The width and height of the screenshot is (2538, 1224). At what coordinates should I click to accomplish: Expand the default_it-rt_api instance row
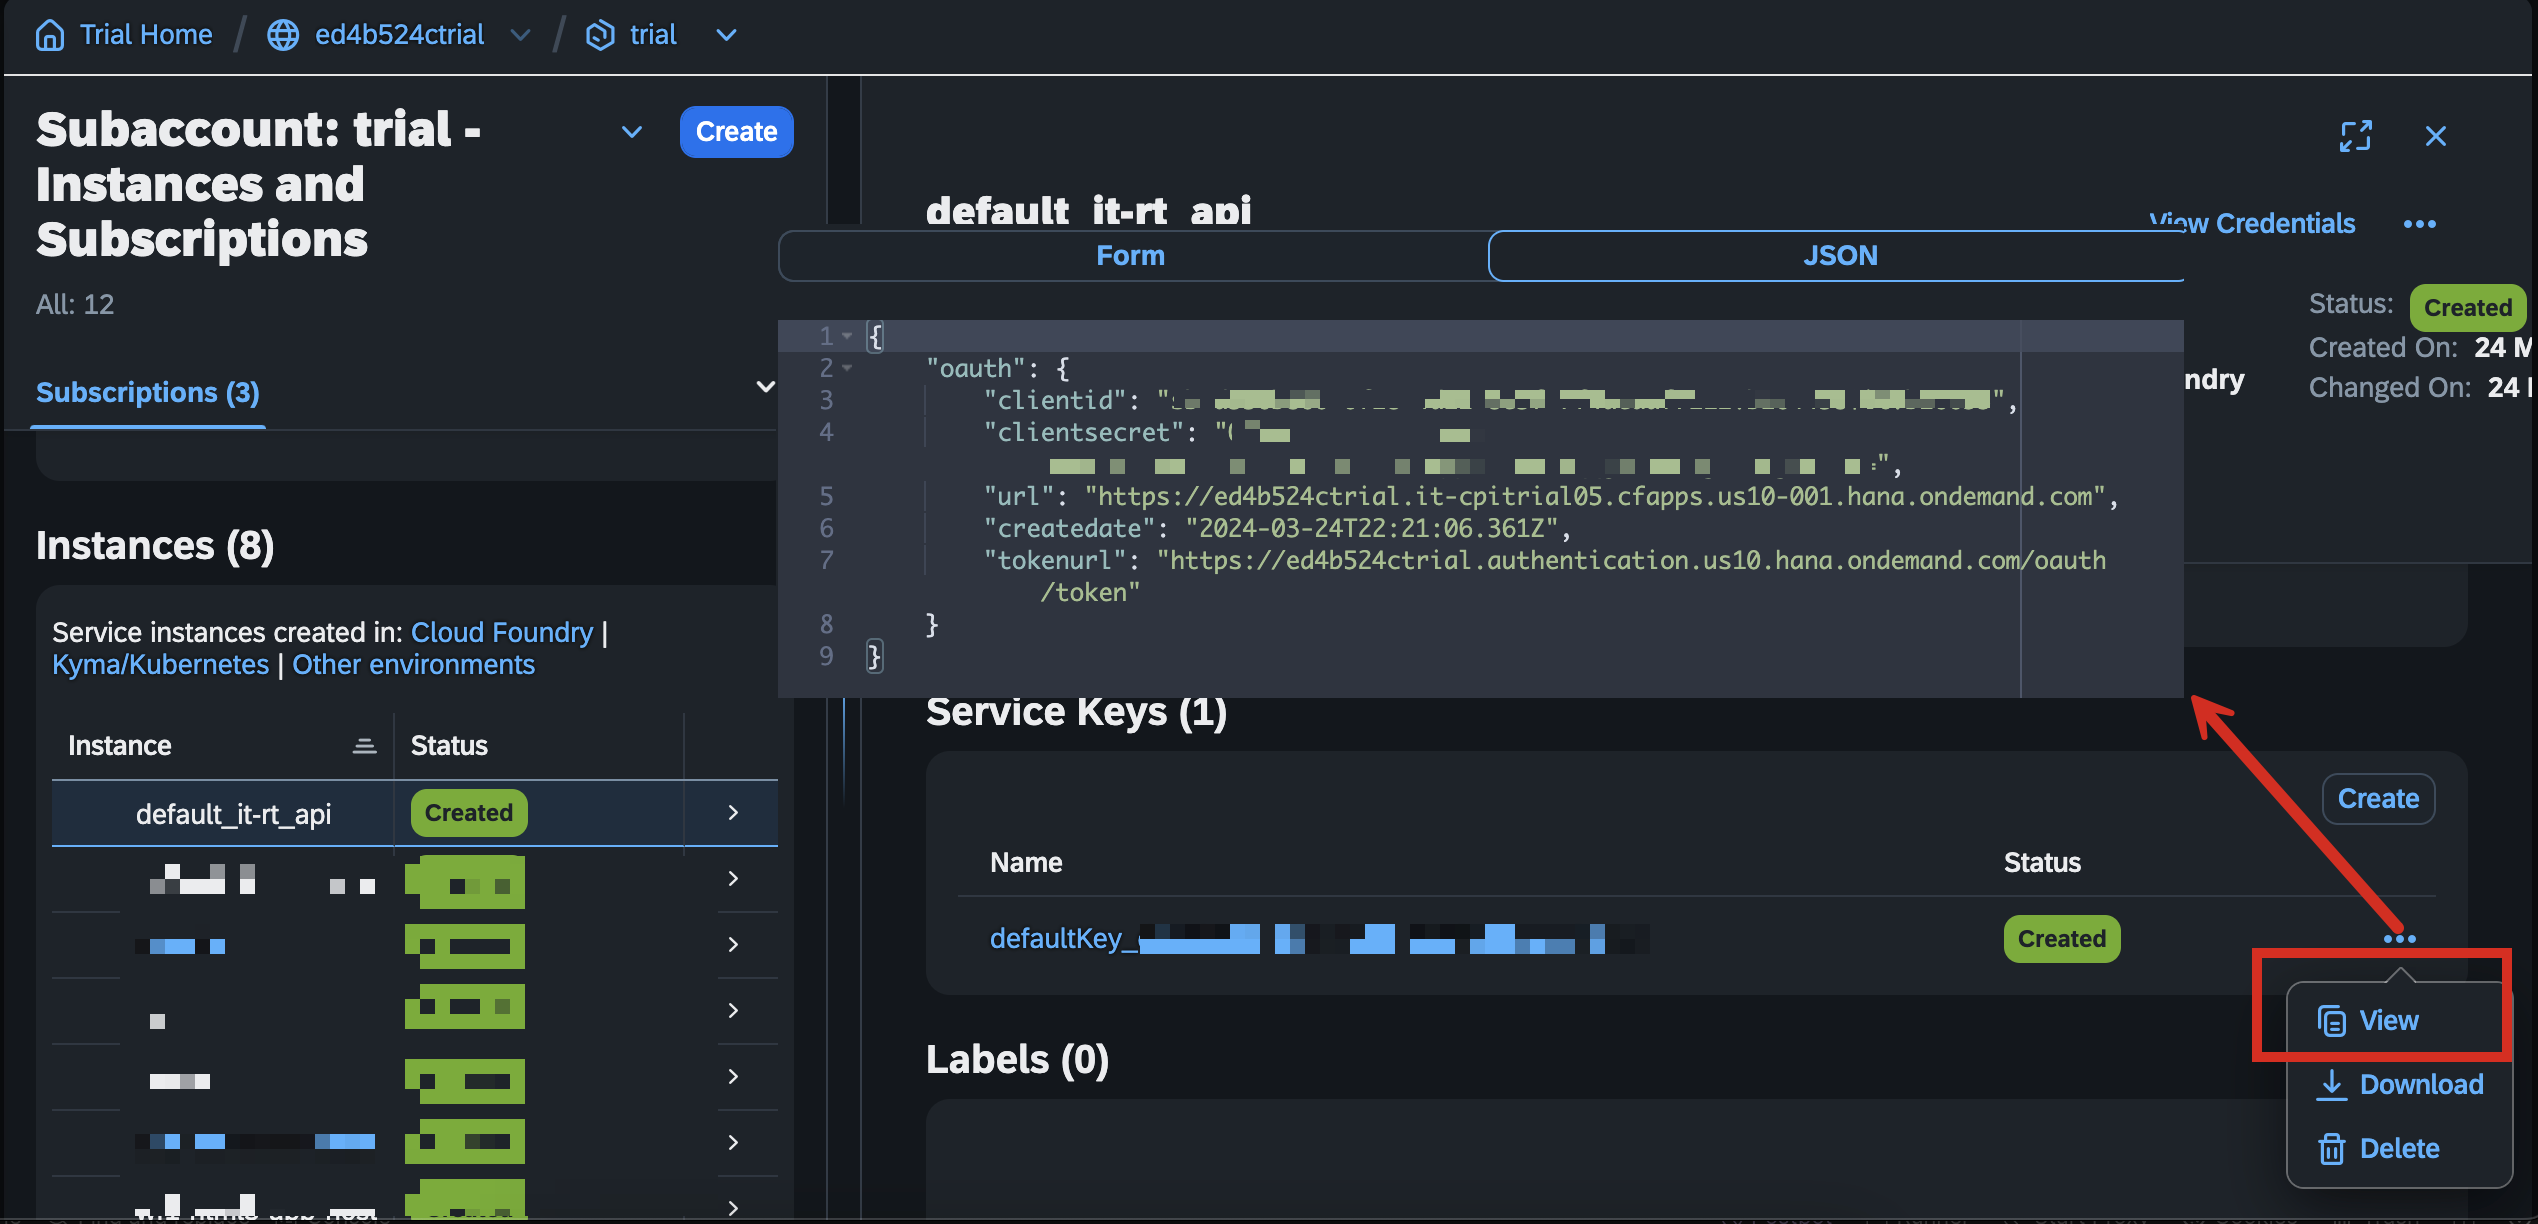tap(731, 813)
